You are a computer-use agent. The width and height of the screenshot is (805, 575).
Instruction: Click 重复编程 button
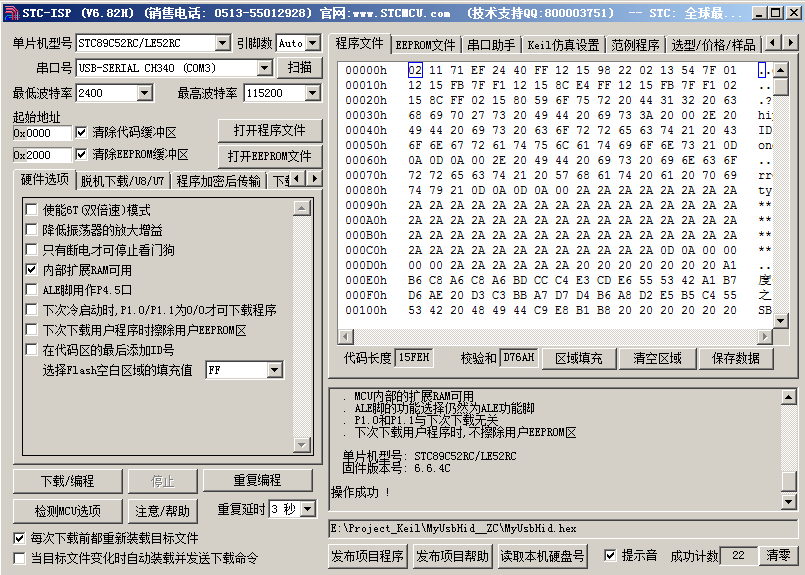(258, 480)
